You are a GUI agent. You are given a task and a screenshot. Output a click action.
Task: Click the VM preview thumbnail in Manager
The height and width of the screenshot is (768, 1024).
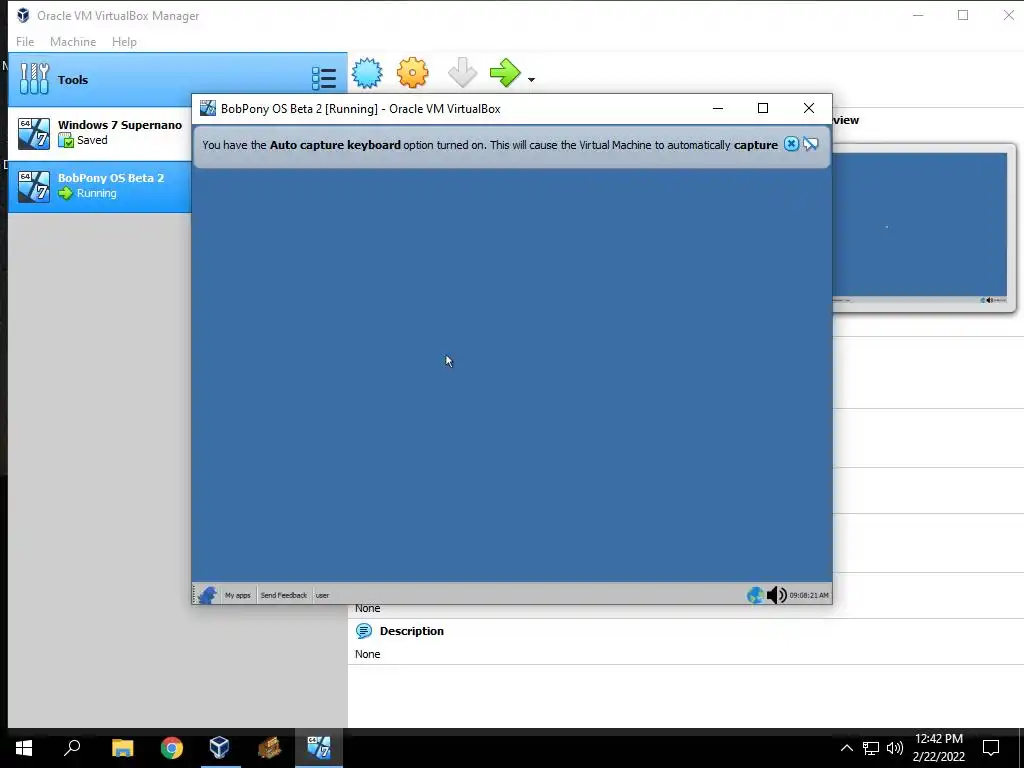tap(920, 227)
